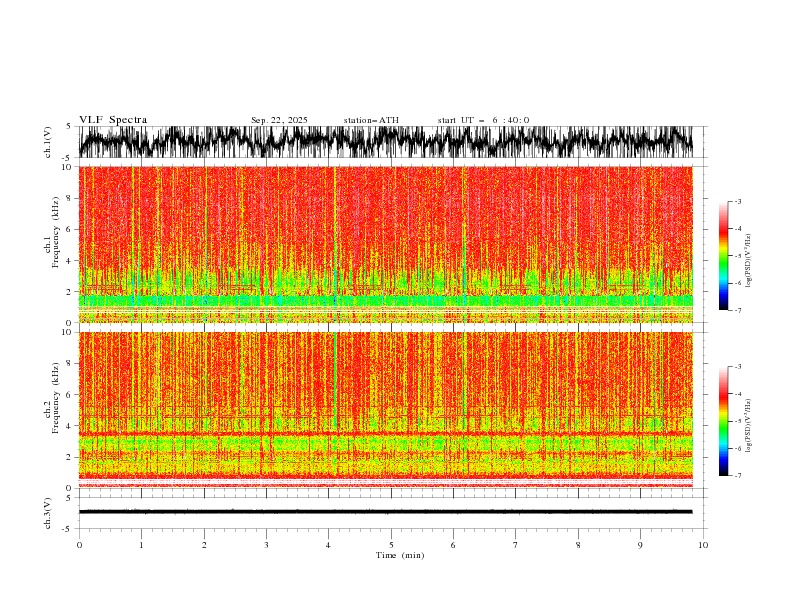This screenshot has width=792, height=612.
Task: Click the time axis tick label "9"
Action: 640,545
